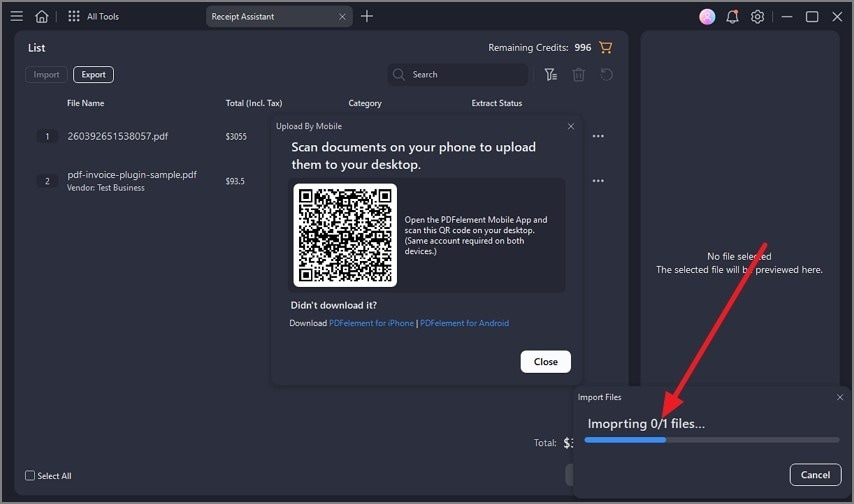Screen dimensions: 854x504
Task: Click the $93.5 total value
Action: [x=235, y=181]
